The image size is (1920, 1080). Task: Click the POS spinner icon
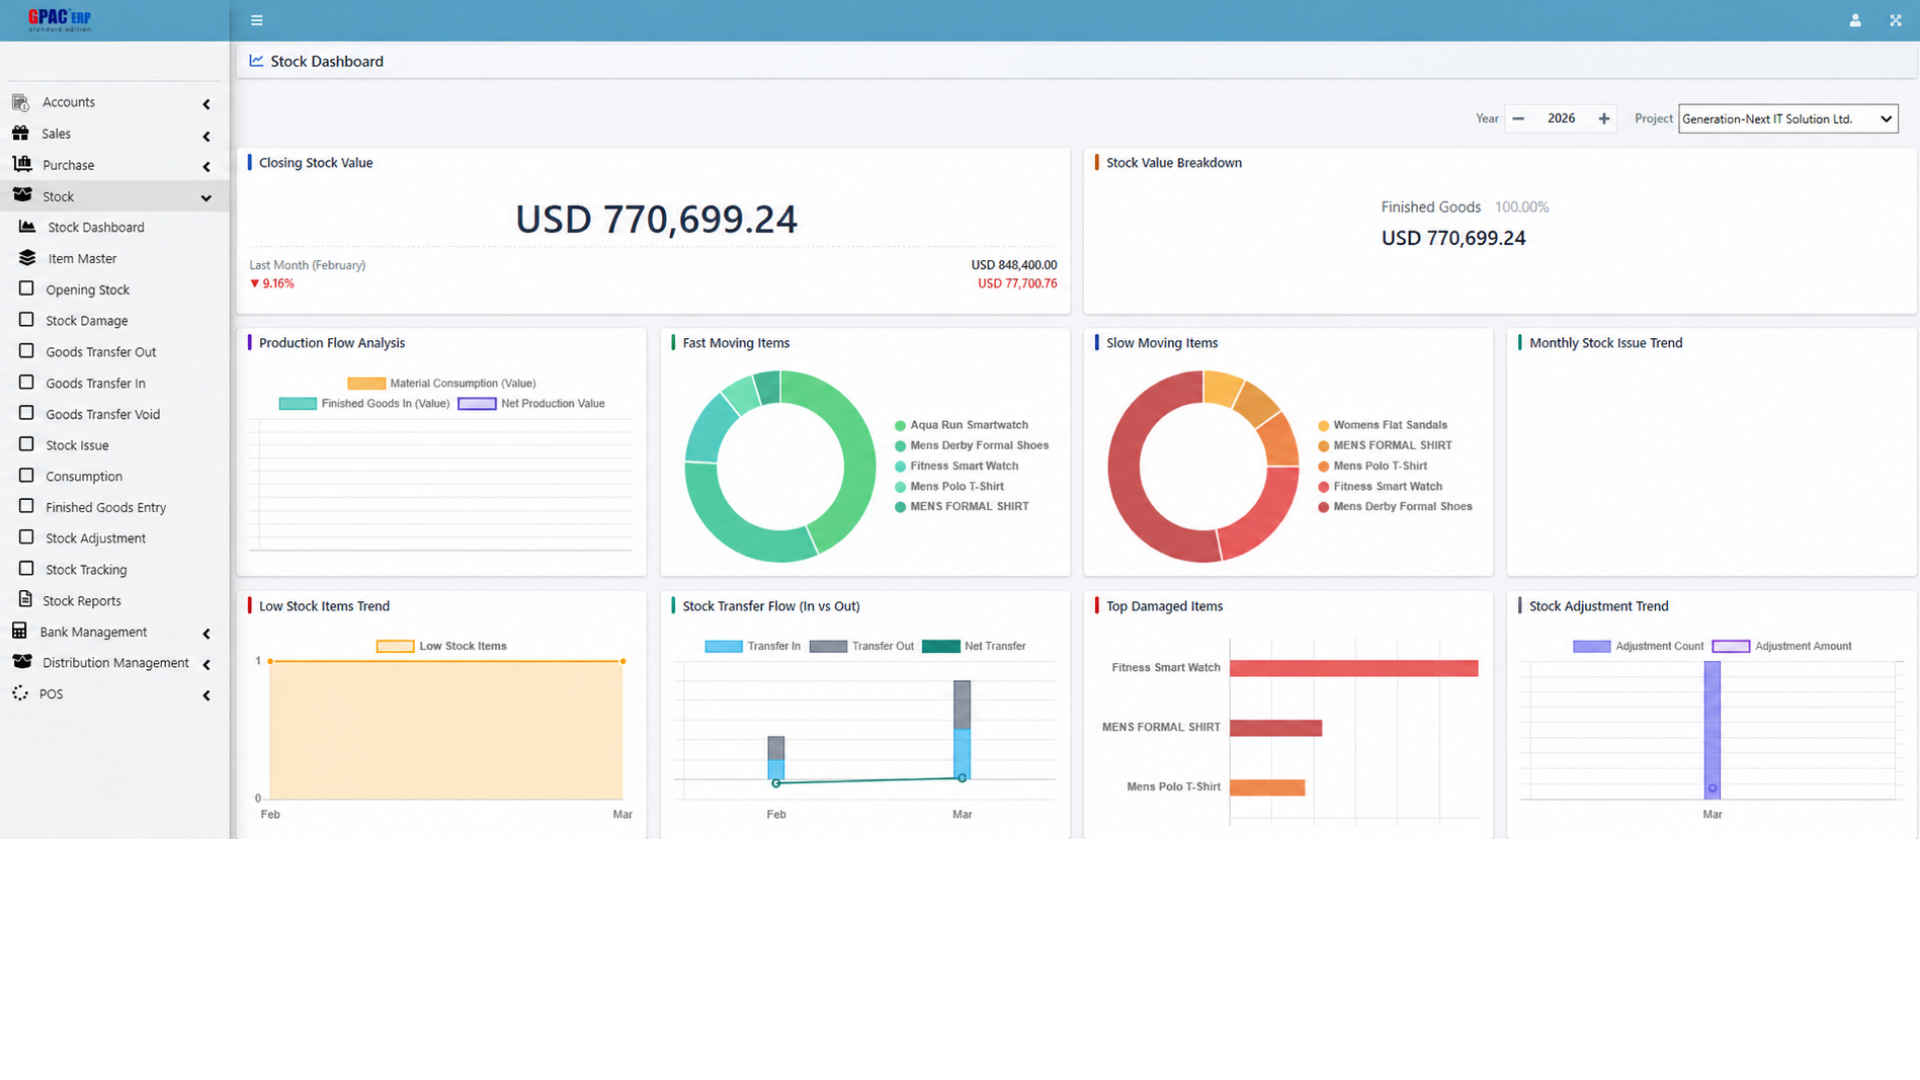pos(20,693)
